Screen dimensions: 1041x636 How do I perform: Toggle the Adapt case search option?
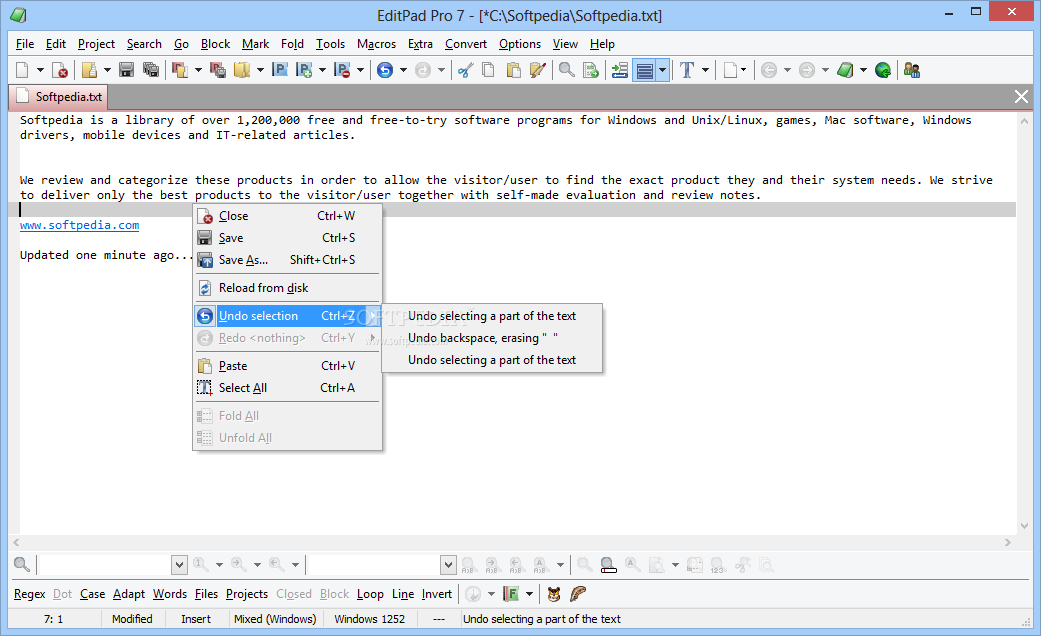tap(129, 594)
